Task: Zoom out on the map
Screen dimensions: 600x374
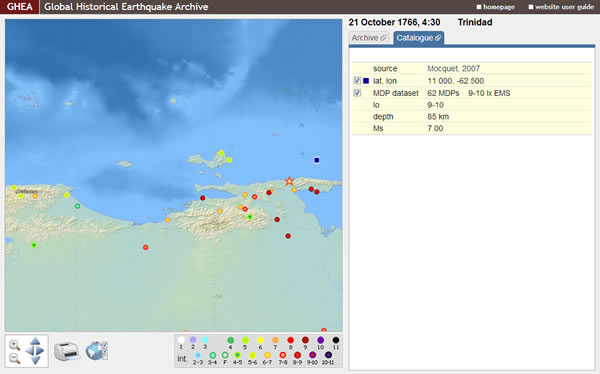Action: pos(15,358)
